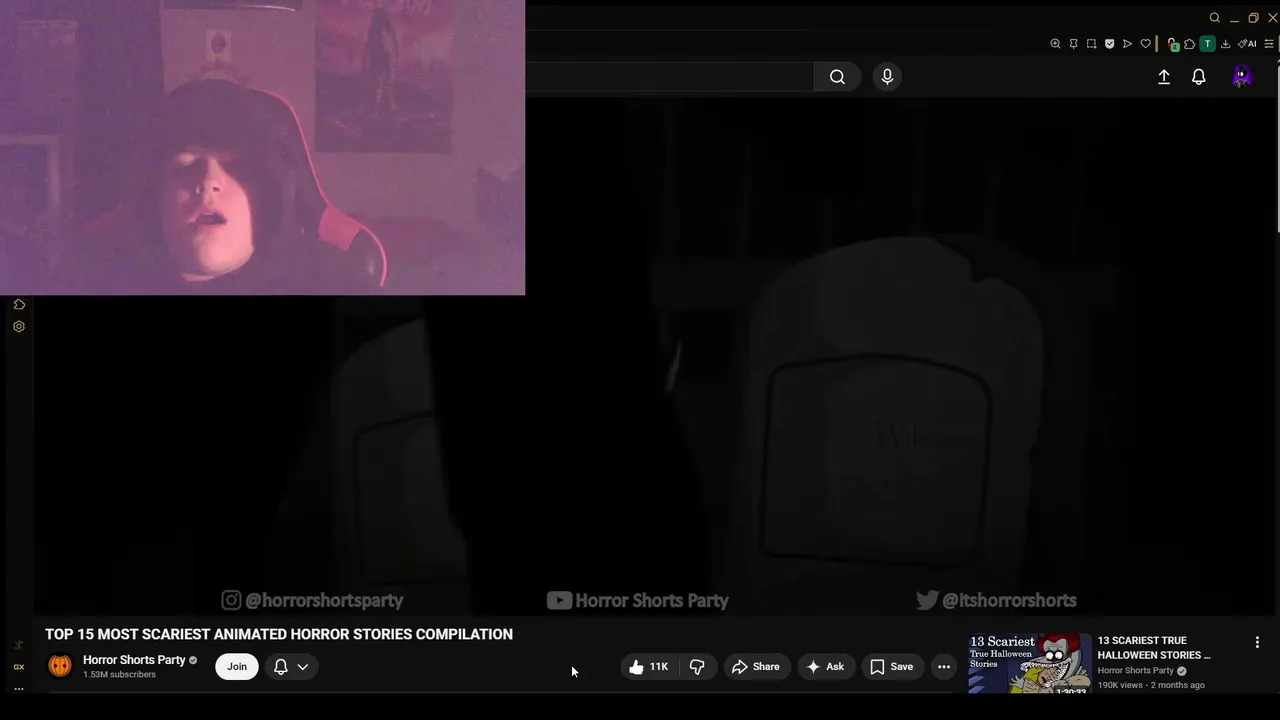Open the zoom-in page icon in address bar
This screenshot has height=720, width=1280.
point(1055,44)
